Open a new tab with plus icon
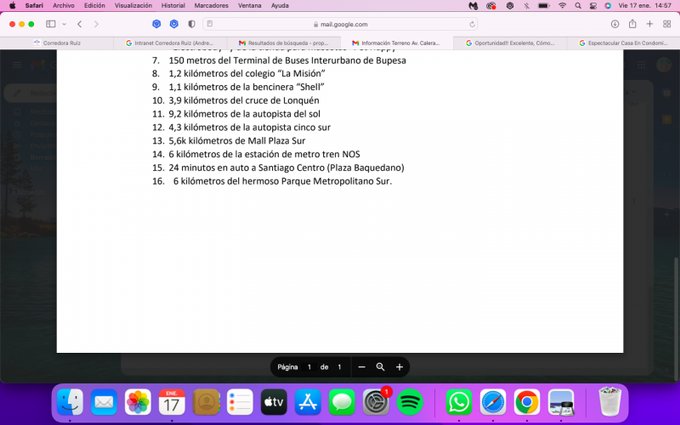The width and height of the screenshot is (680, 425). pyautogui.click(x=650, y=24)
